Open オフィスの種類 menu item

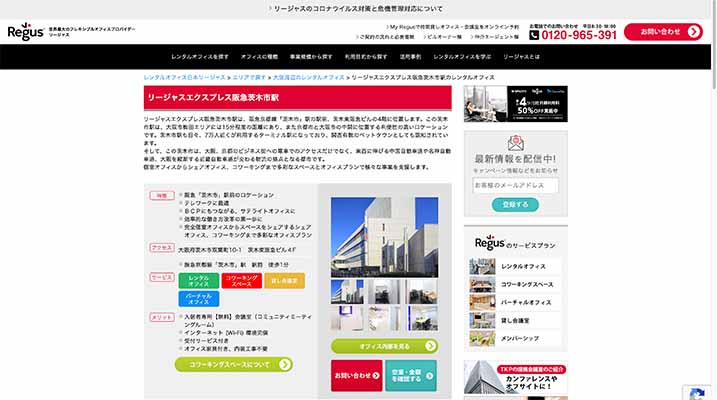(259, 57)
